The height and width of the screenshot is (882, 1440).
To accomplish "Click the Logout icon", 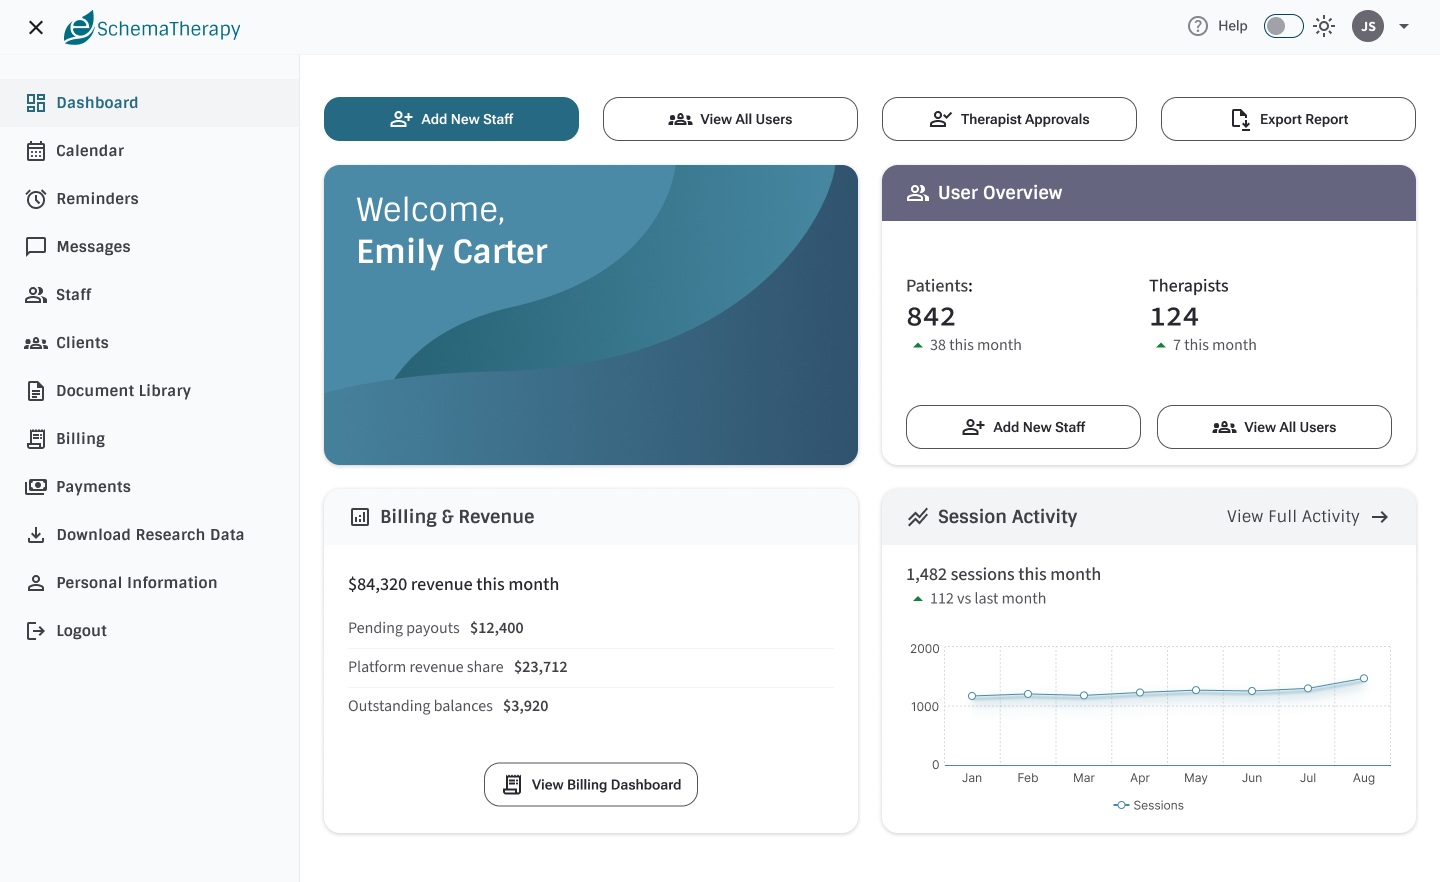I will pyautogui.click(x=36, y=631).
